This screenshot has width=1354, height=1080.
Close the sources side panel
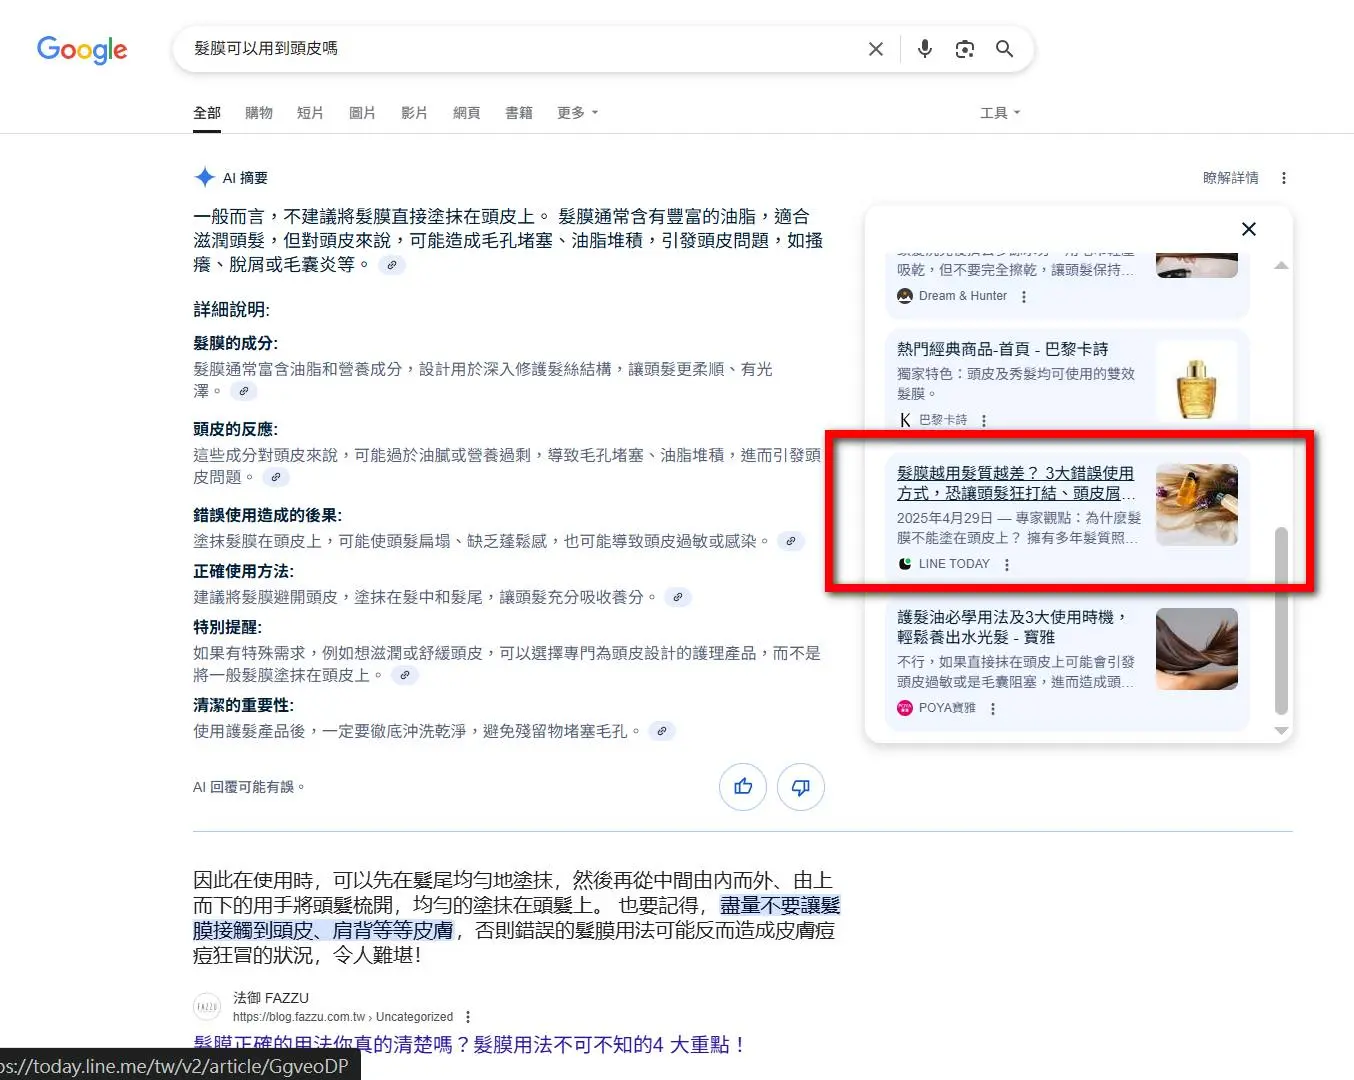coord(1248,229)
